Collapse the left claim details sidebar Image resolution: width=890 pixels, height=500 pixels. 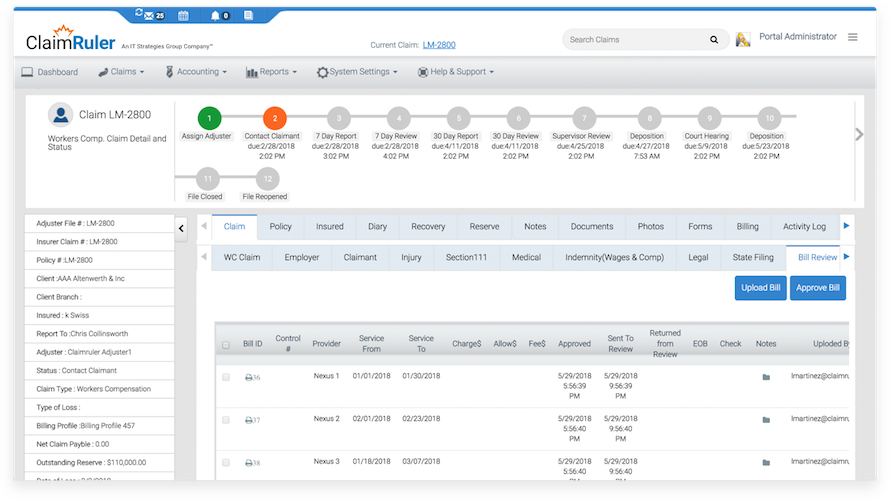point(181,229)
